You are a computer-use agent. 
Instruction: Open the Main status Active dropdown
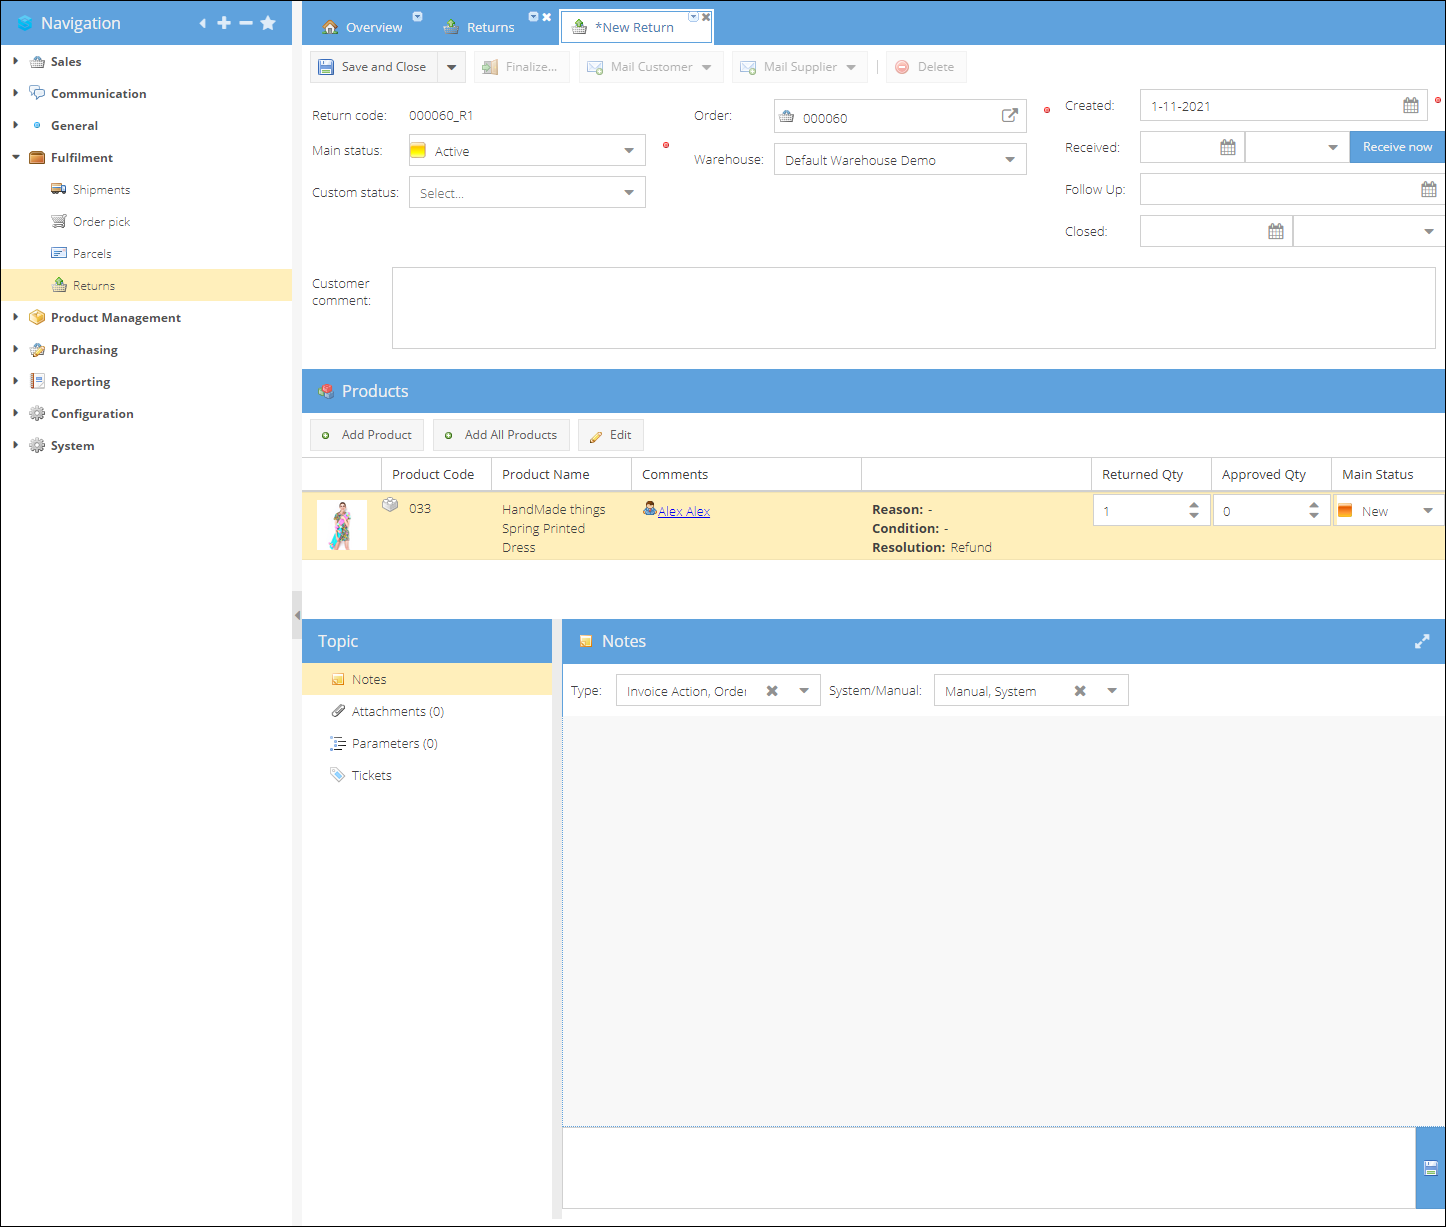point(629,151)
